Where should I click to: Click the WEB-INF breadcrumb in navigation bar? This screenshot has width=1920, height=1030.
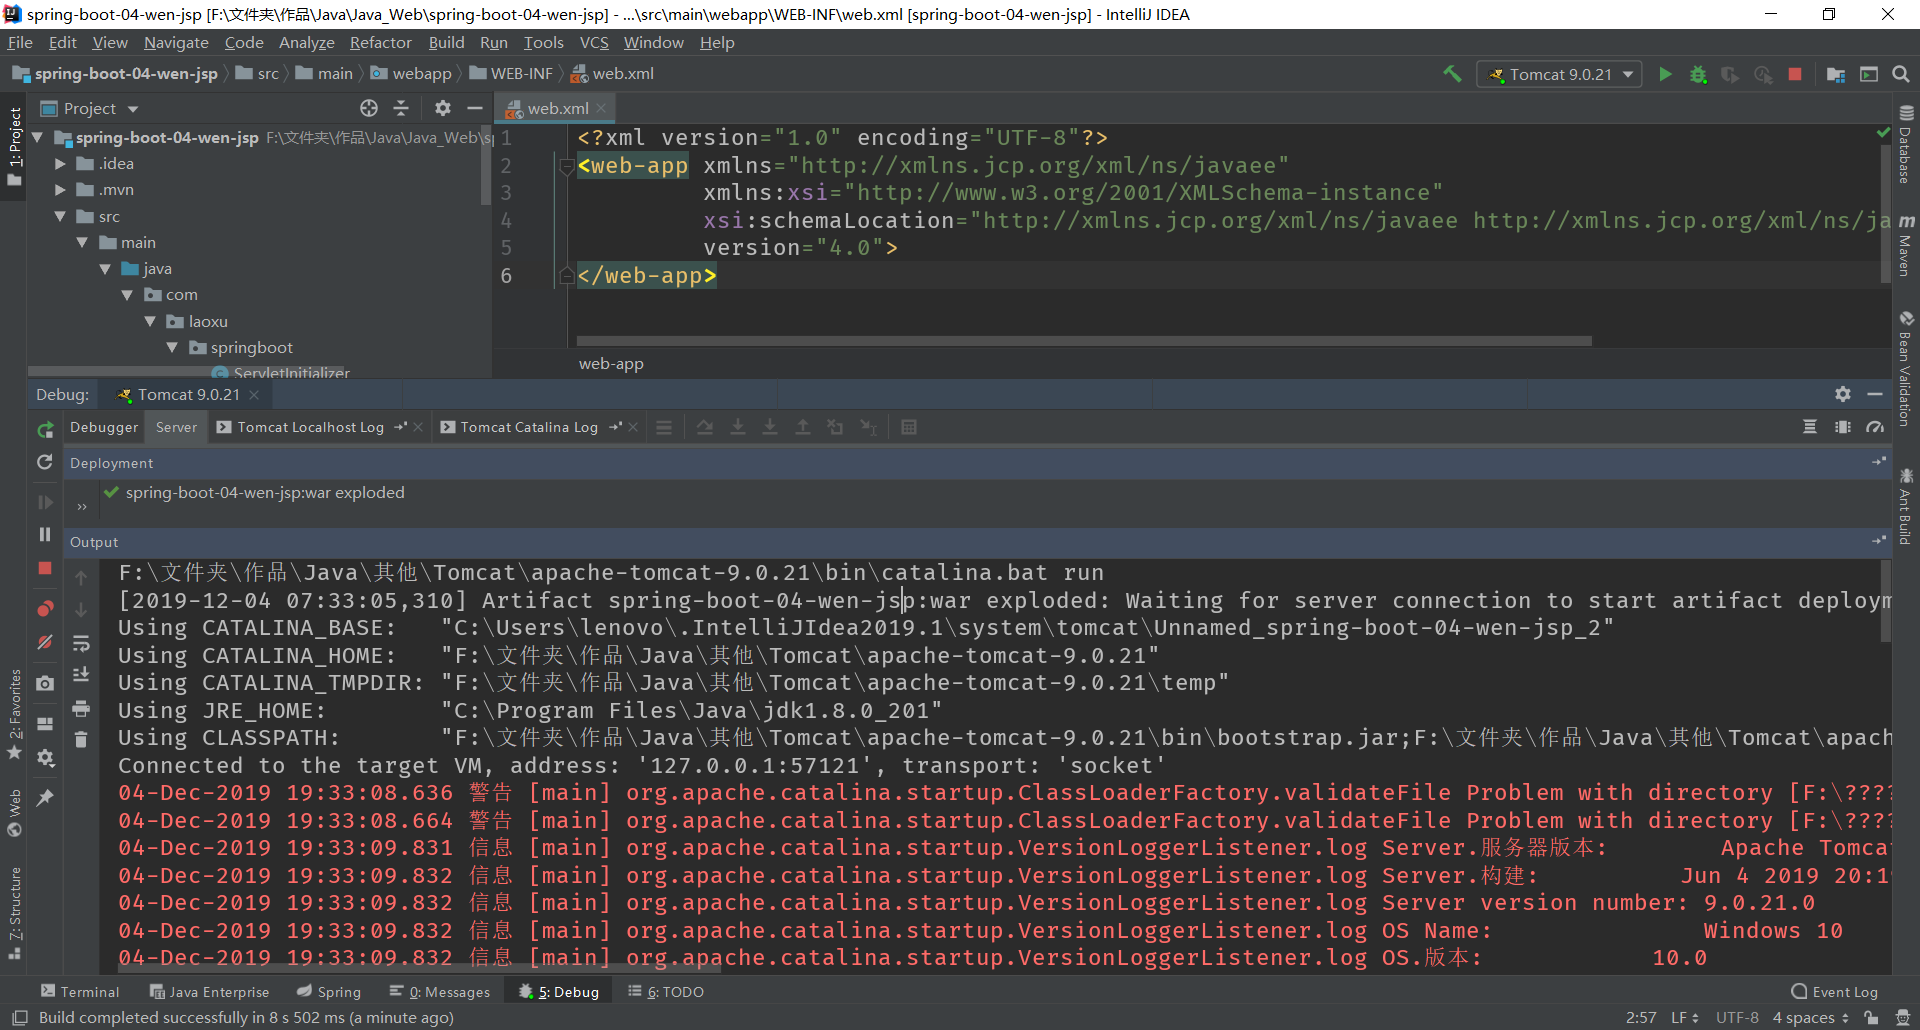[x=511, y=74]
